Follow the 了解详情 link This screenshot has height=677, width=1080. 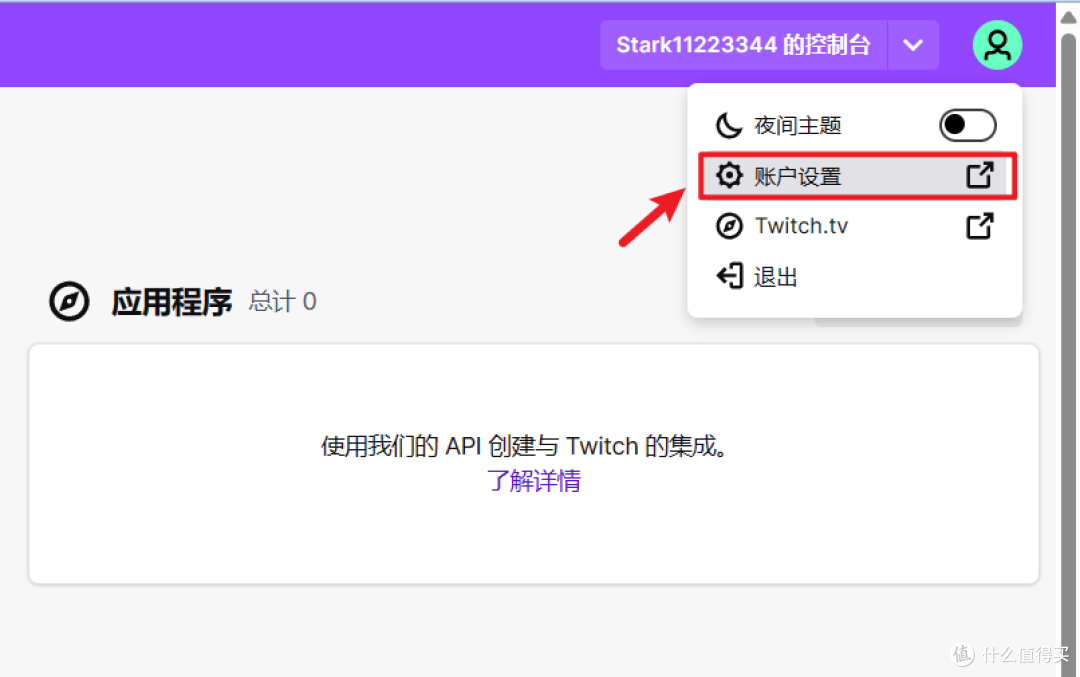(x=534, y=481)
